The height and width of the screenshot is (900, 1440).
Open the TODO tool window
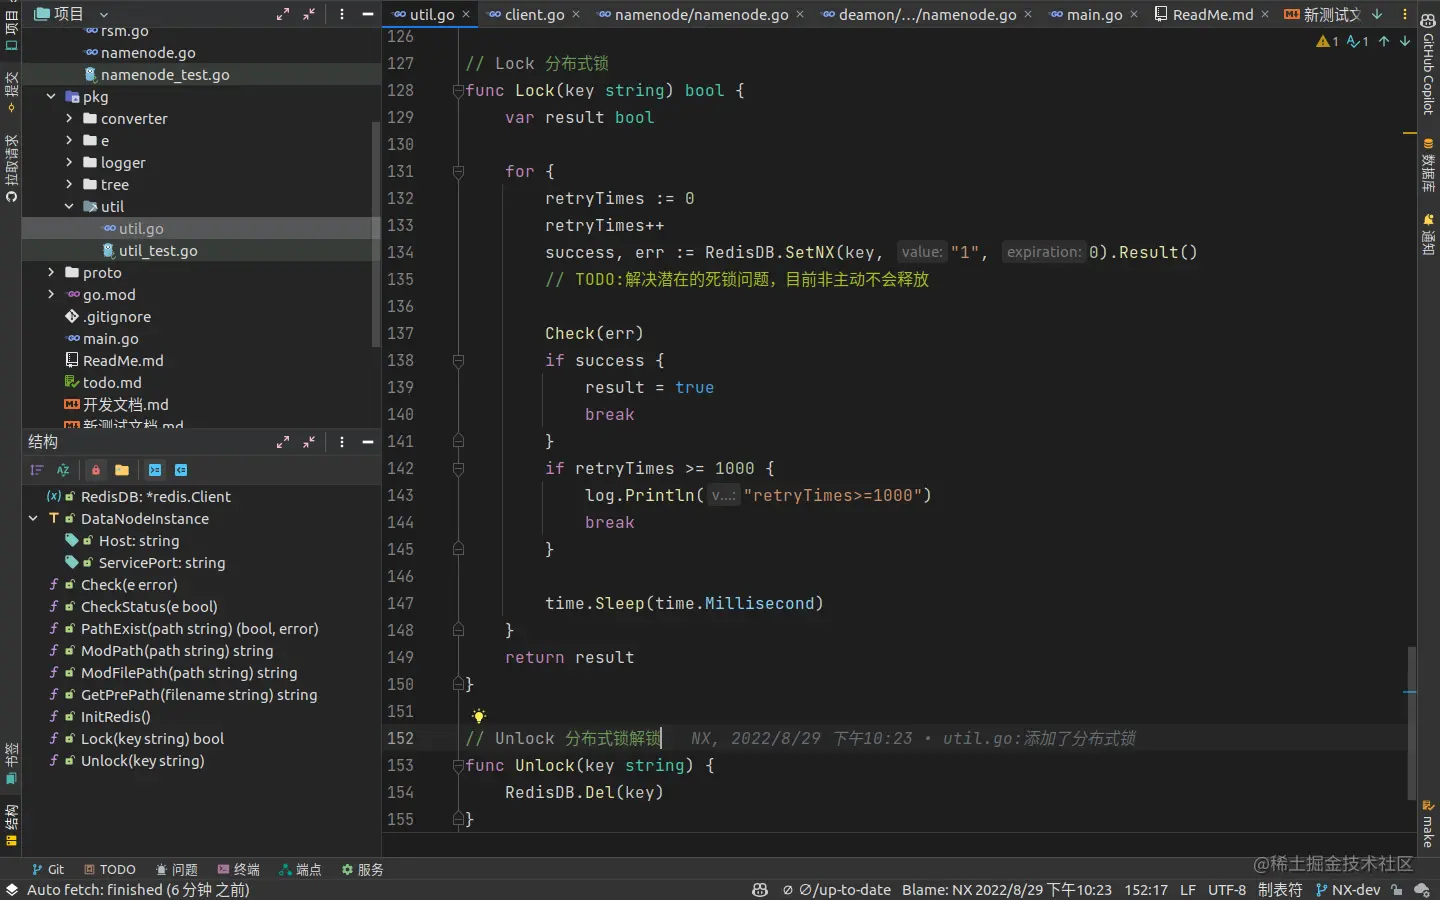click(x=109, y=870)
